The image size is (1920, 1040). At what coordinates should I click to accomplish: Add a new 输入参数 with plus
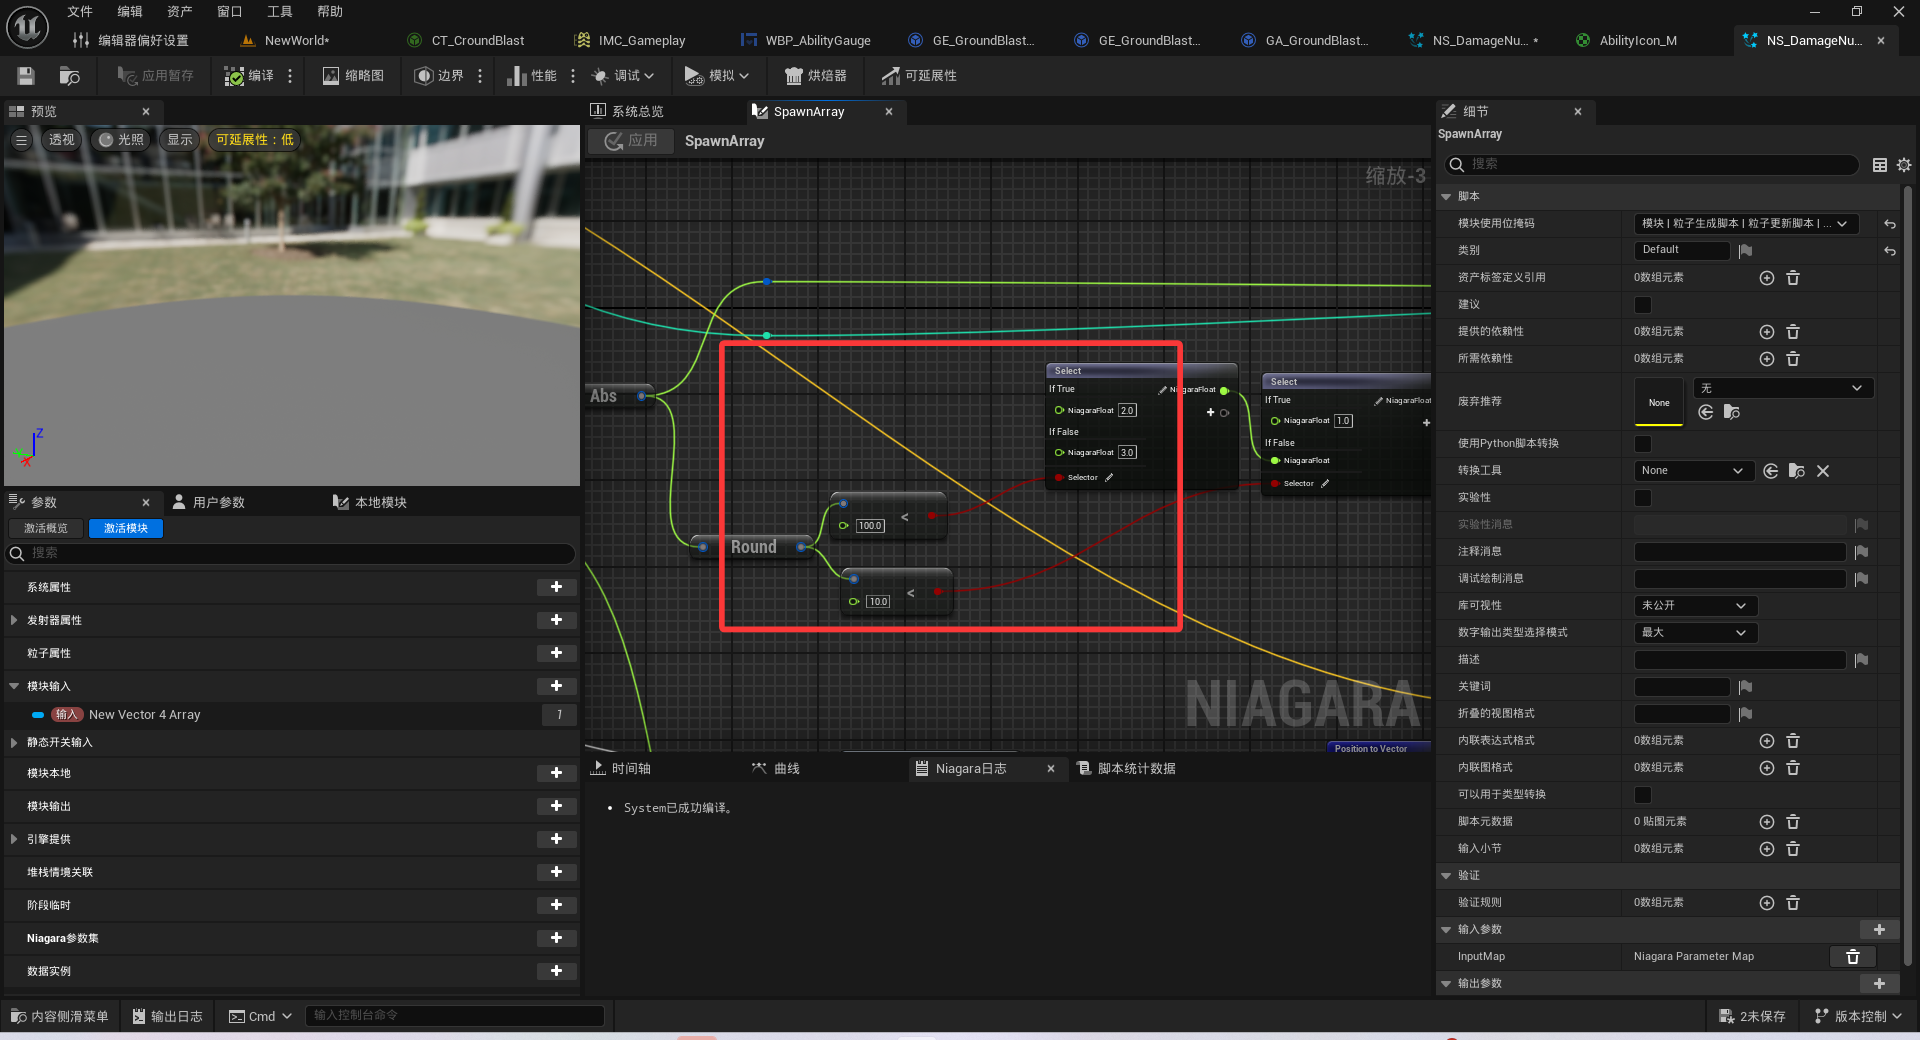coord(1879,929)
